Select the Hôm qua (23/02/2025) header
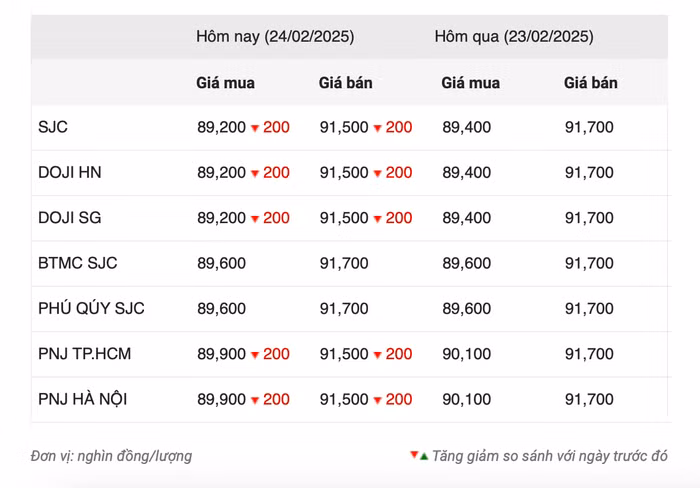The width and height of the screenshot is (700, 488). pos(513,37)
